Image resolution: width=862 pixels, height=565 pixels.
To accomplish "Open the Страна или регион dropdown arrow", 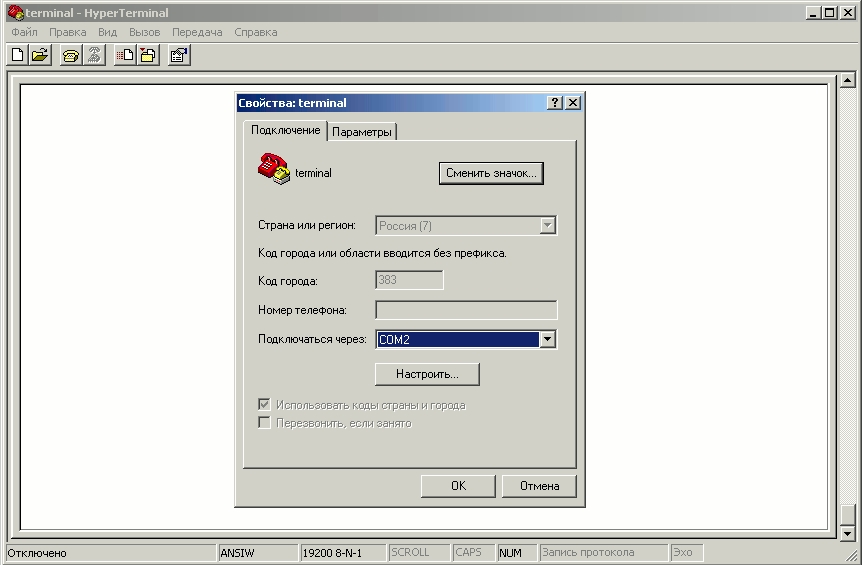I will pyautogui.click(x=547, y=225).
